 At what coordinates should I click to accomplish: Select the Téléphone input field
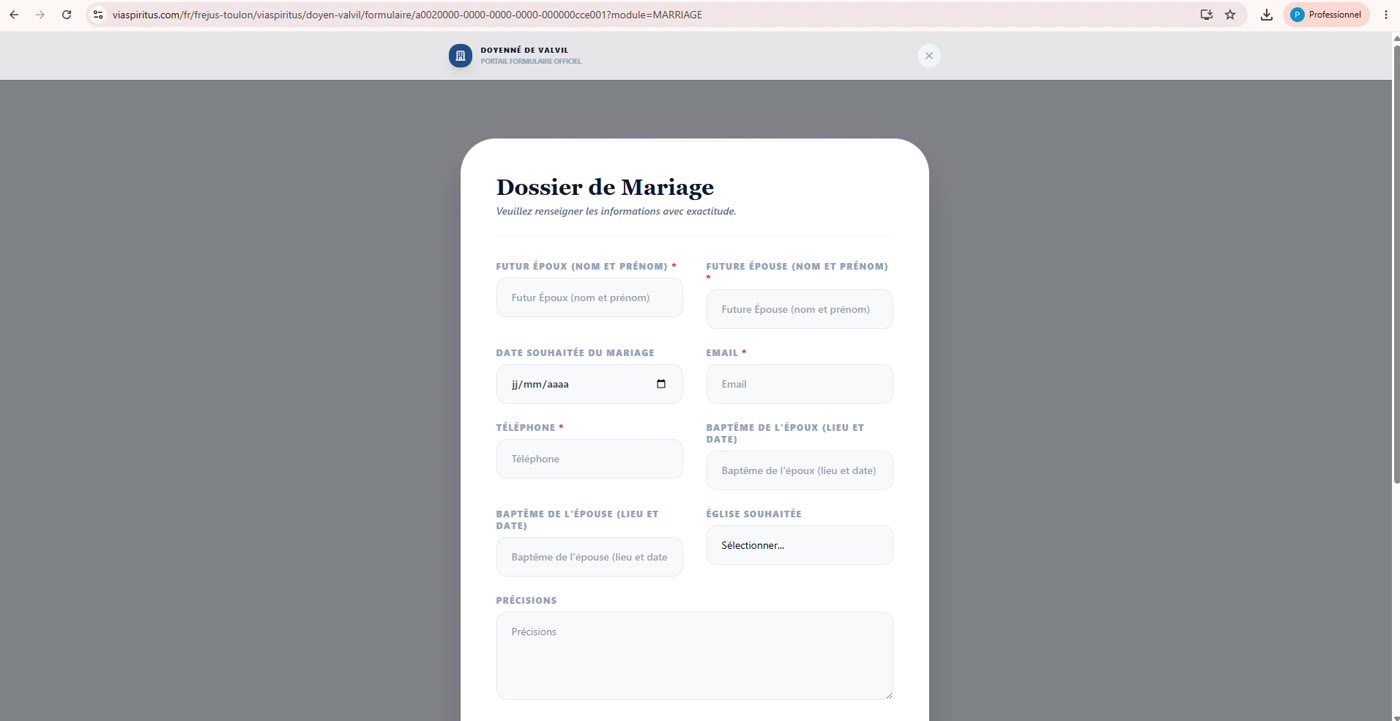[x=589, y=459]
